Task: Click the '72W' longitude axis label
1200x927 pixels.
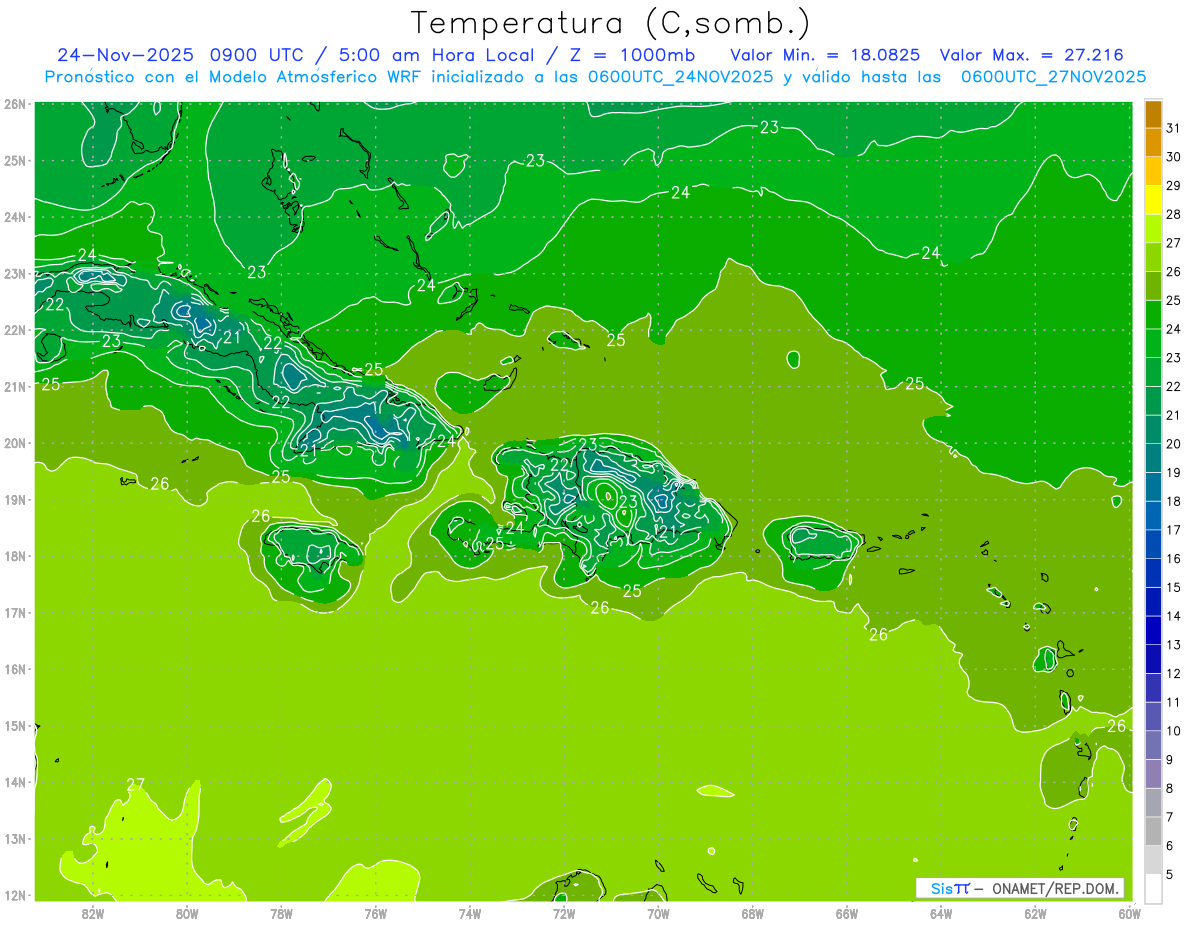Action: [x=563, y=913]
